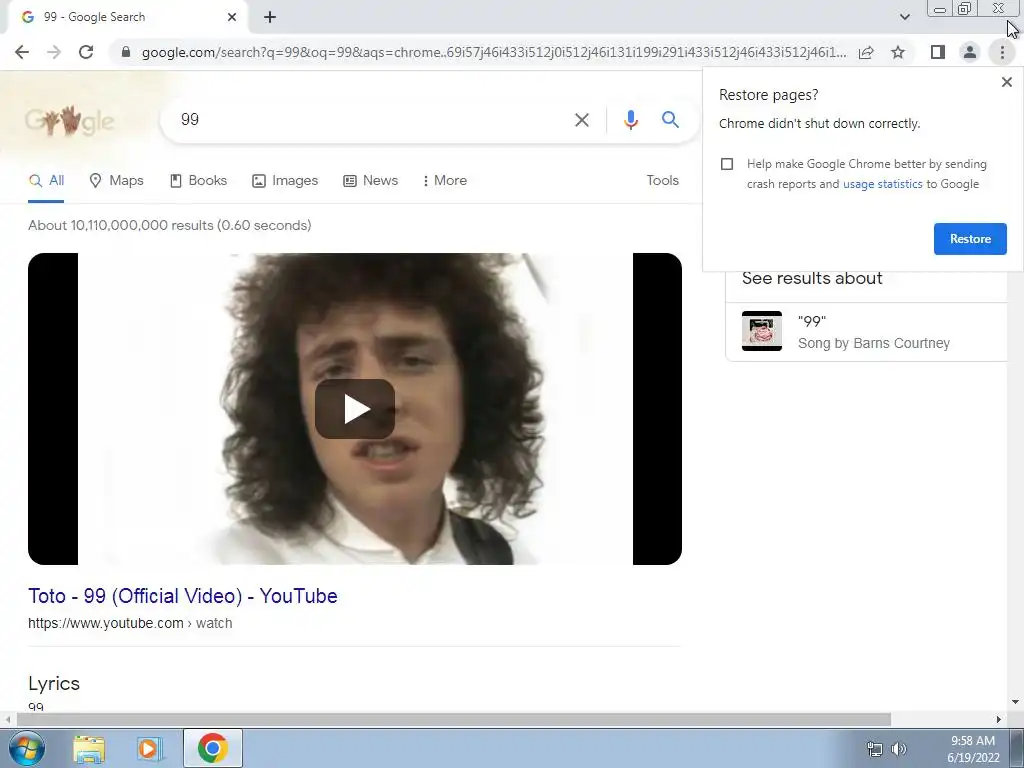Open the Chrome profile avatar icon
This screenshot has width=1024, height=768.
970,52
